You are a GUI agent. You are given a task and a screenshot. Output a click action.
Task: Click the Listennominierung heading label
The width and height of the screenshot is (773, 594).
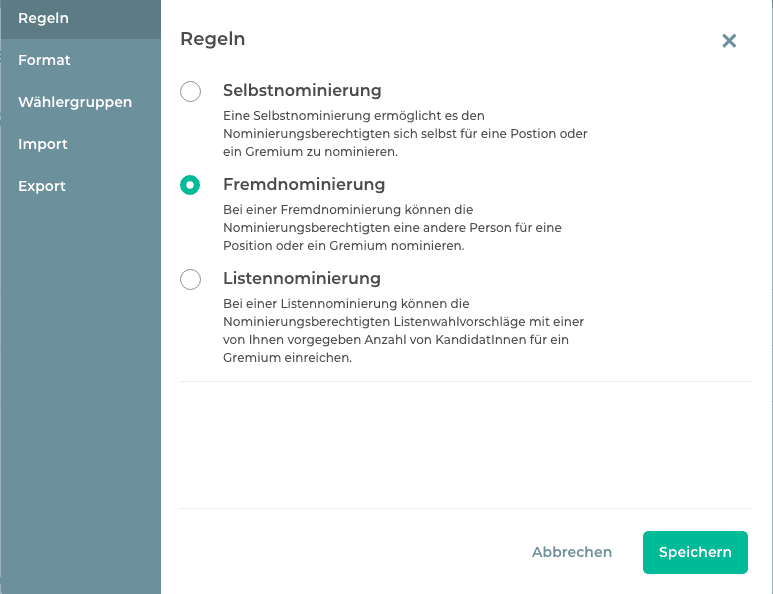[302, 278]
